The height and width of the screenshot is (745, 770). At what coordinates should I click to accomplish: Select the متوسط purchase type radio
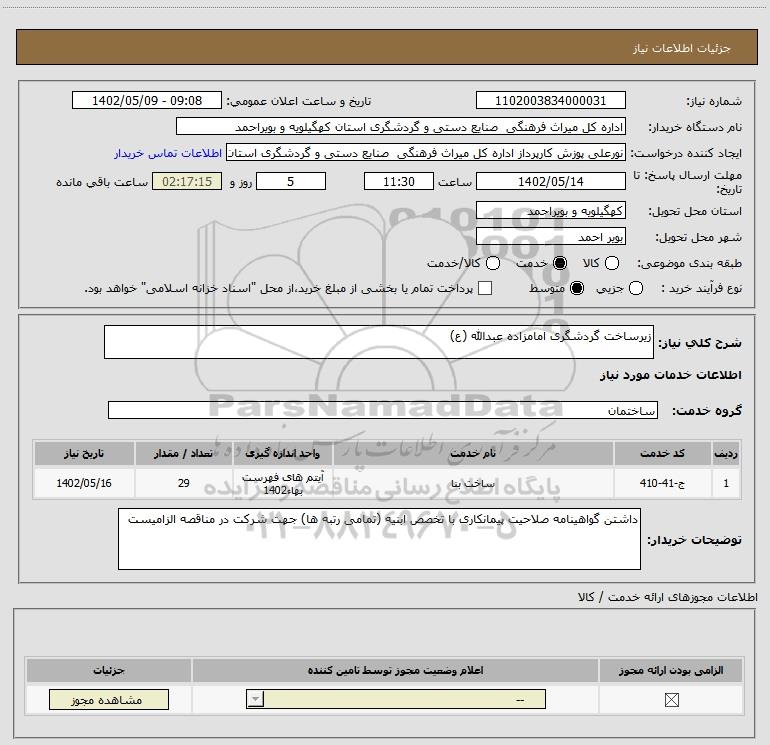(577, 288)
